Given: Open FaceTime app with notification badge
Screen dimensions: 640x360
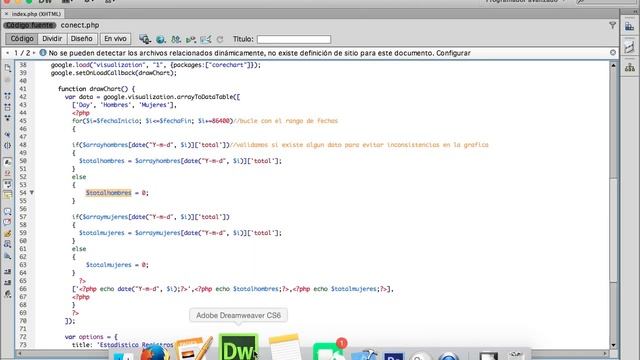Looking at the screenshot, I should [329, 350].
